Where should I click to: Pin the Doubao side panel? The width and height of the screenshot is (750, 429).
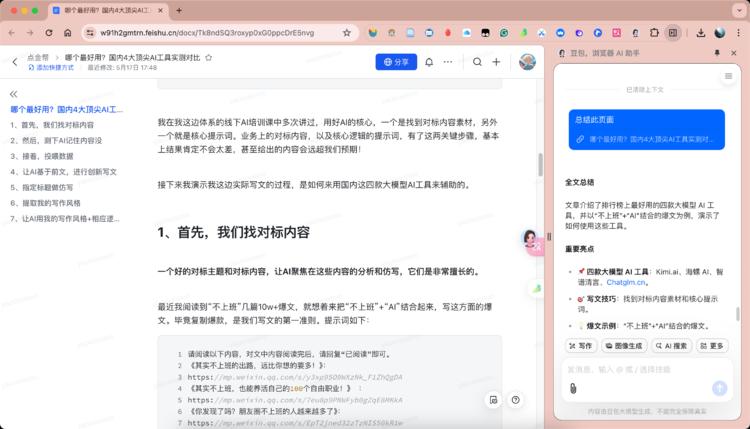(717, 53)
